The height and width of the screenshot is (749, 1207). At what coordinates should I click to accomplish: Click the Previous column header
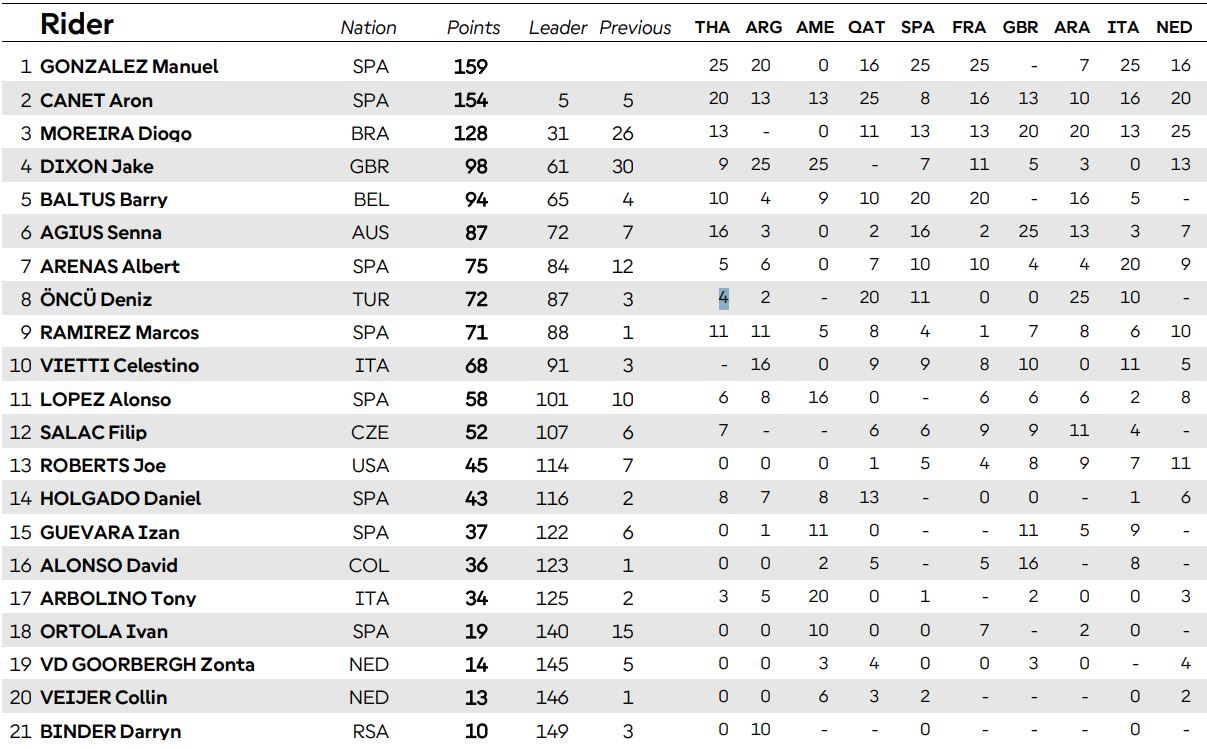(636, 28)
